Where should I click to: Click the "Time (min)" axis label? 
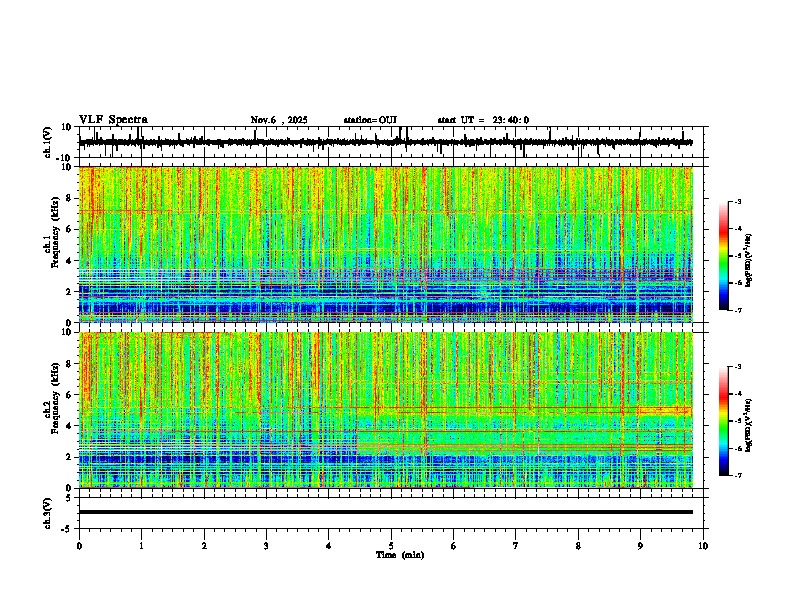(x=400, y=555)
